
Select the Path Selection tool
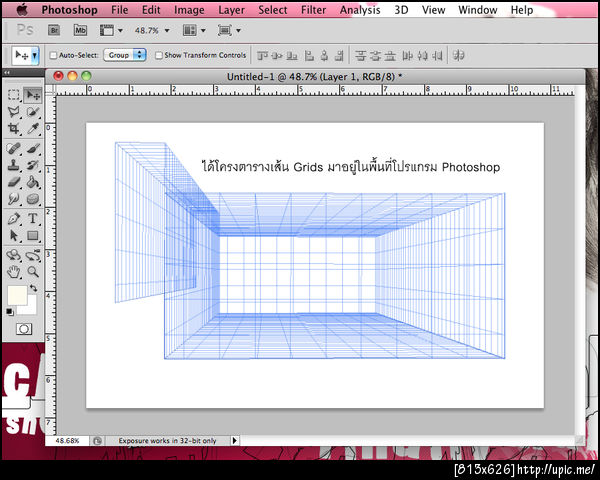click(x=14, y=235)
